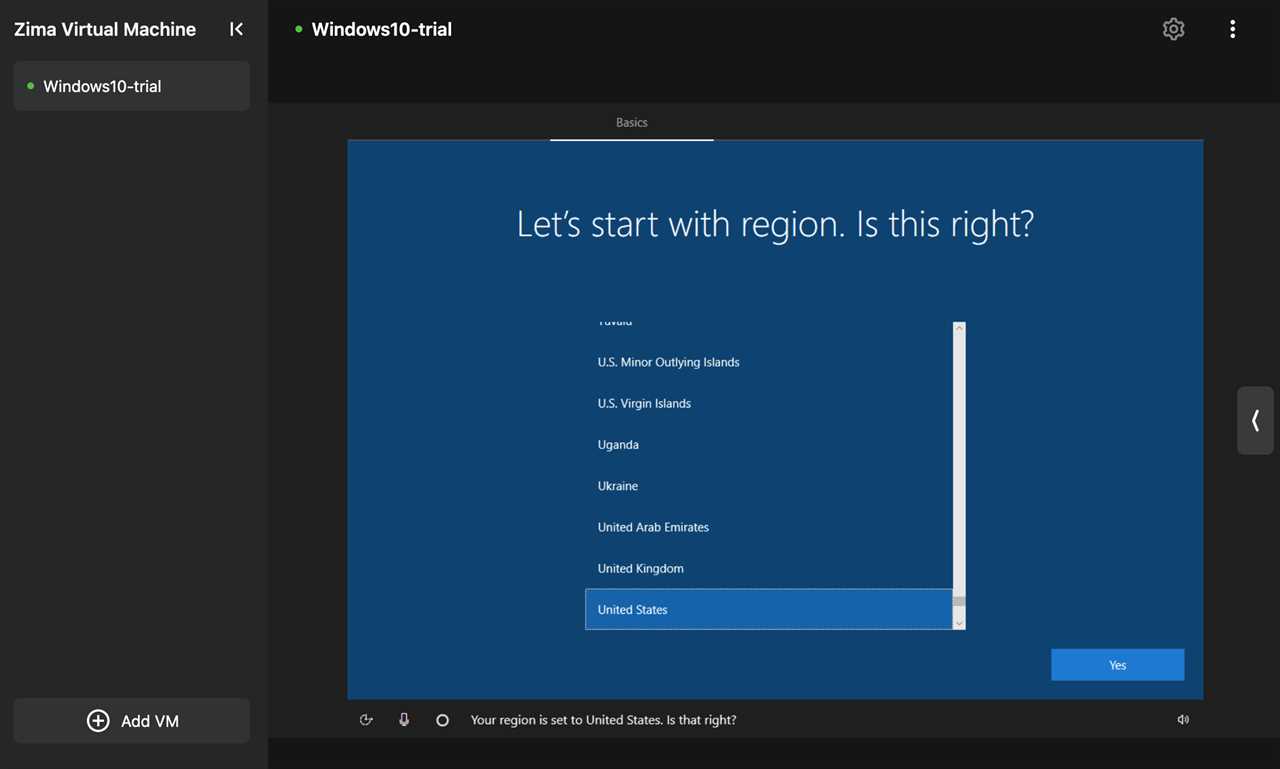The width and height of the screenshot is (1280, 769).
Task: Choose U.S. Virgin Islands region
Action: (644, 404)
